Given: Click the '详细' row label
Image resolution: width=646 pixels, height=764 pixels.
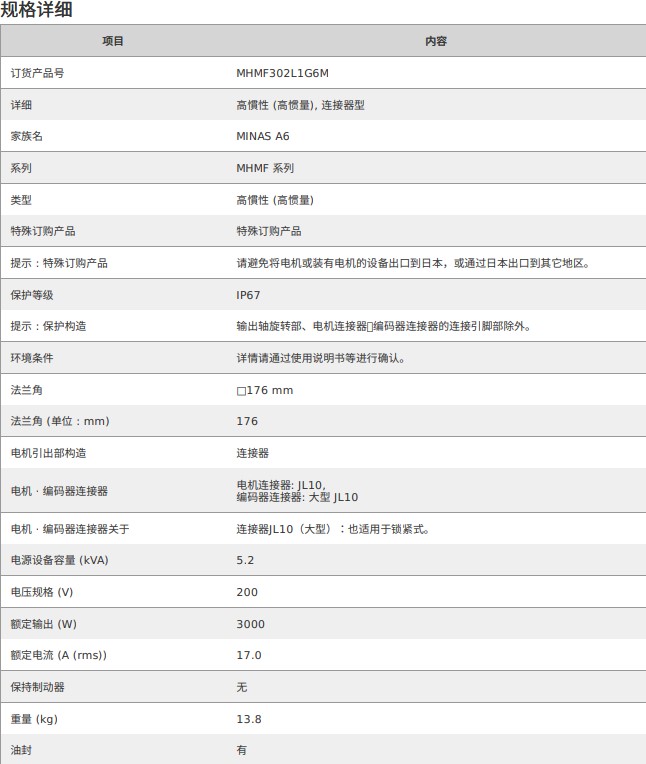Looking at the screenshot, I should 21,105.
